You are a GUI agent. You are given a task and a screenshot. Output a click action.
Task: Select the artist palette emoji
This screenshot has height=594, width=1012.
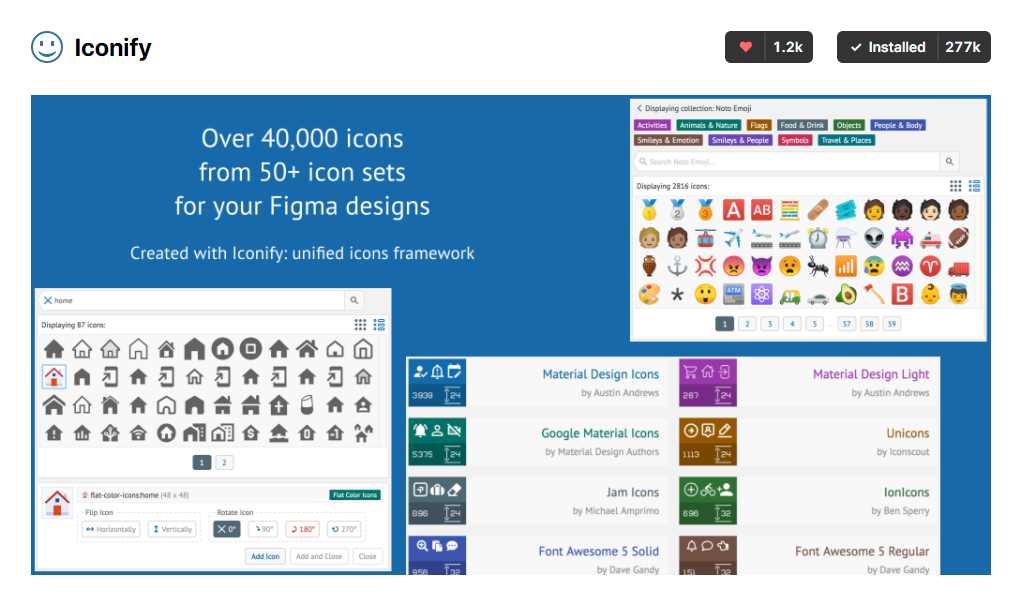pyautogui.click(x=649, y=295)
